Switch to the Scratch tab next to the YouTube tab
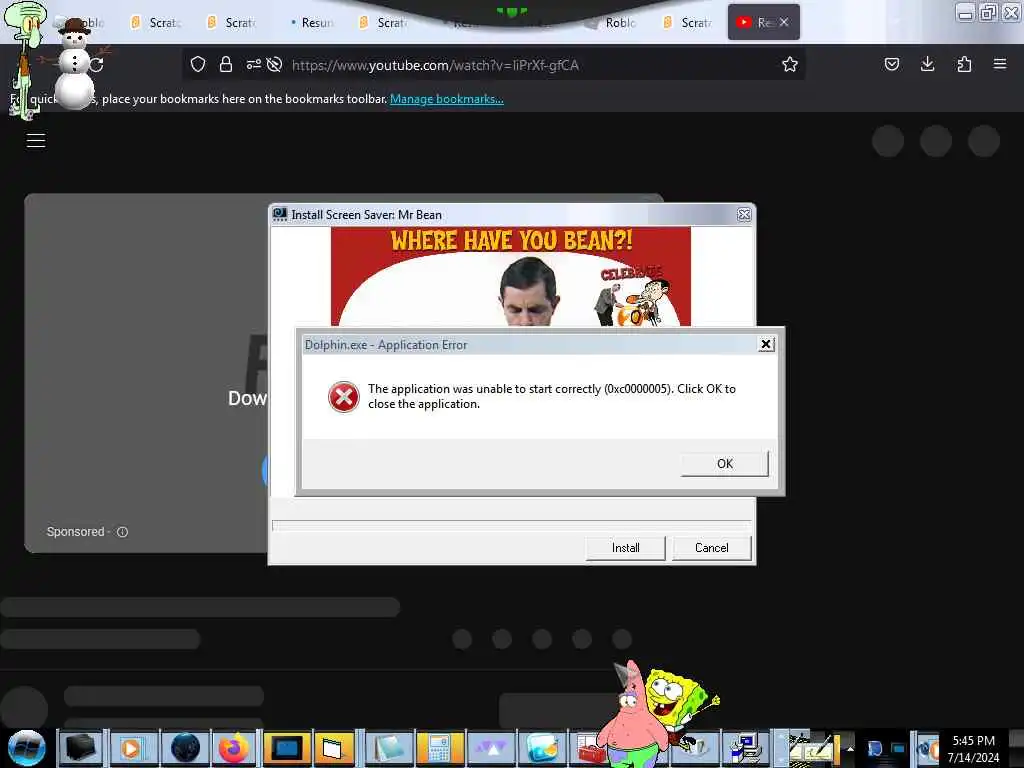The image size is (1024, 768). point(688,23)
